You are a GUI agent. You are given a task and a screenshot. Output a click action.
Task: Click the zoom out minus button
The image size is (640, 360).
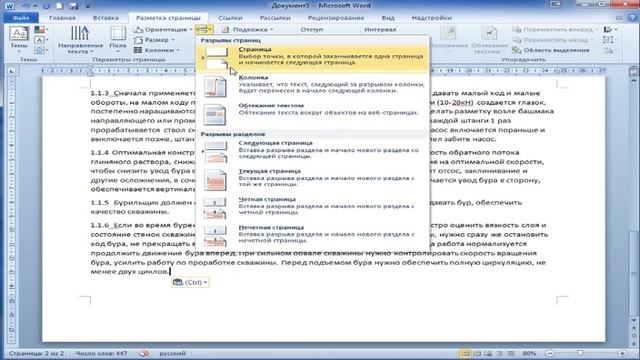(x=550, y=353)
